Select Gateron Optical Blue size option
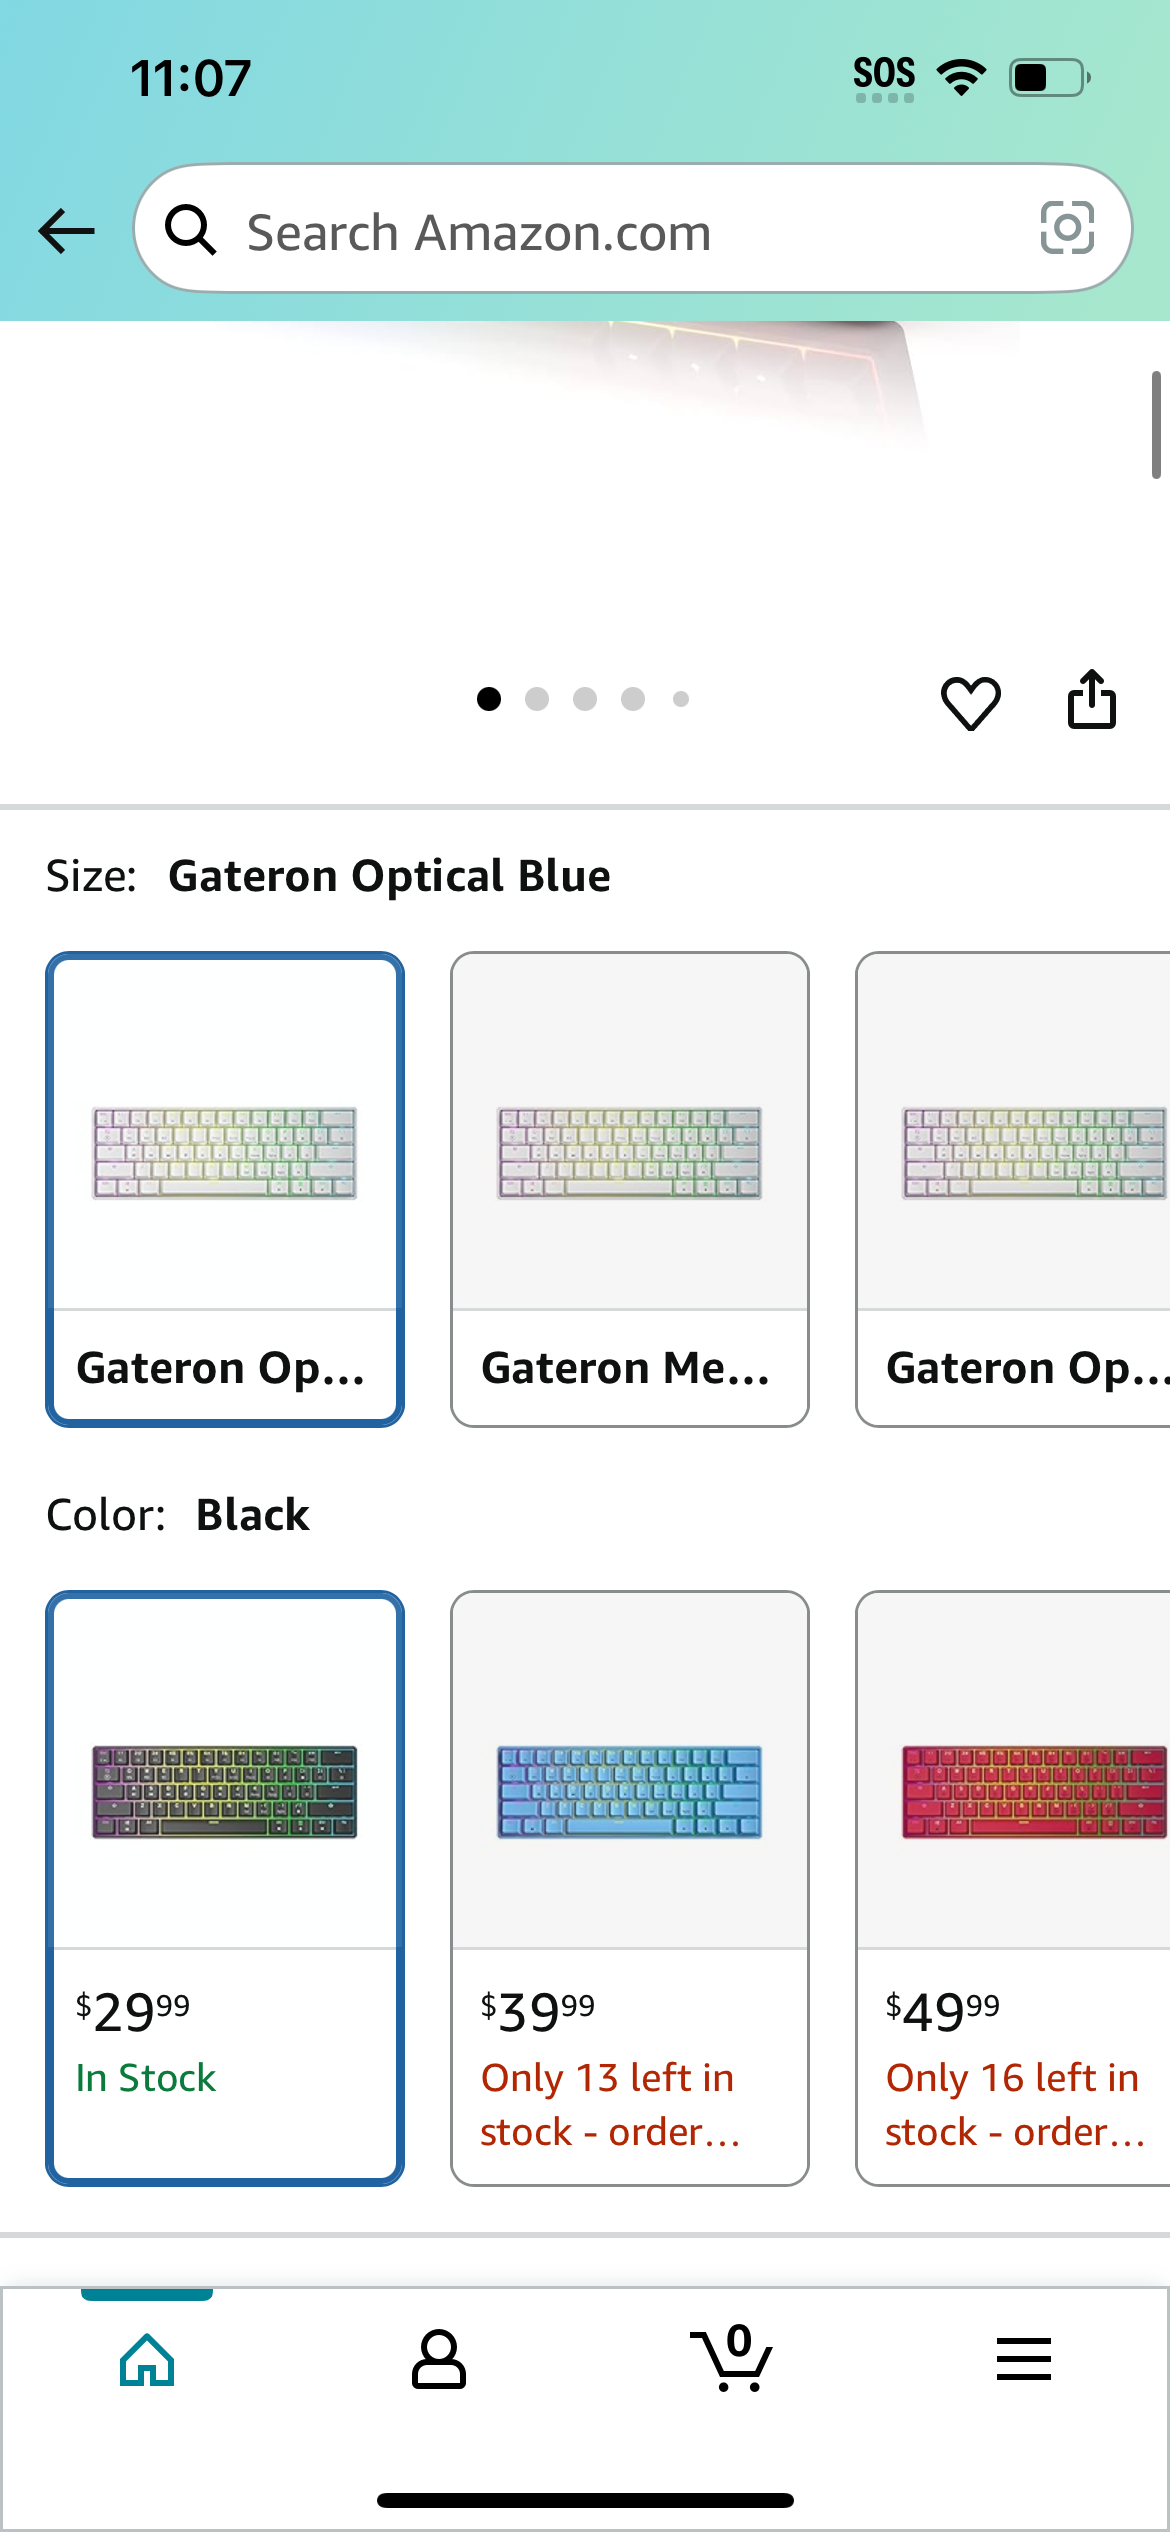The image size is (1170, 2532). pos(225,1189)
